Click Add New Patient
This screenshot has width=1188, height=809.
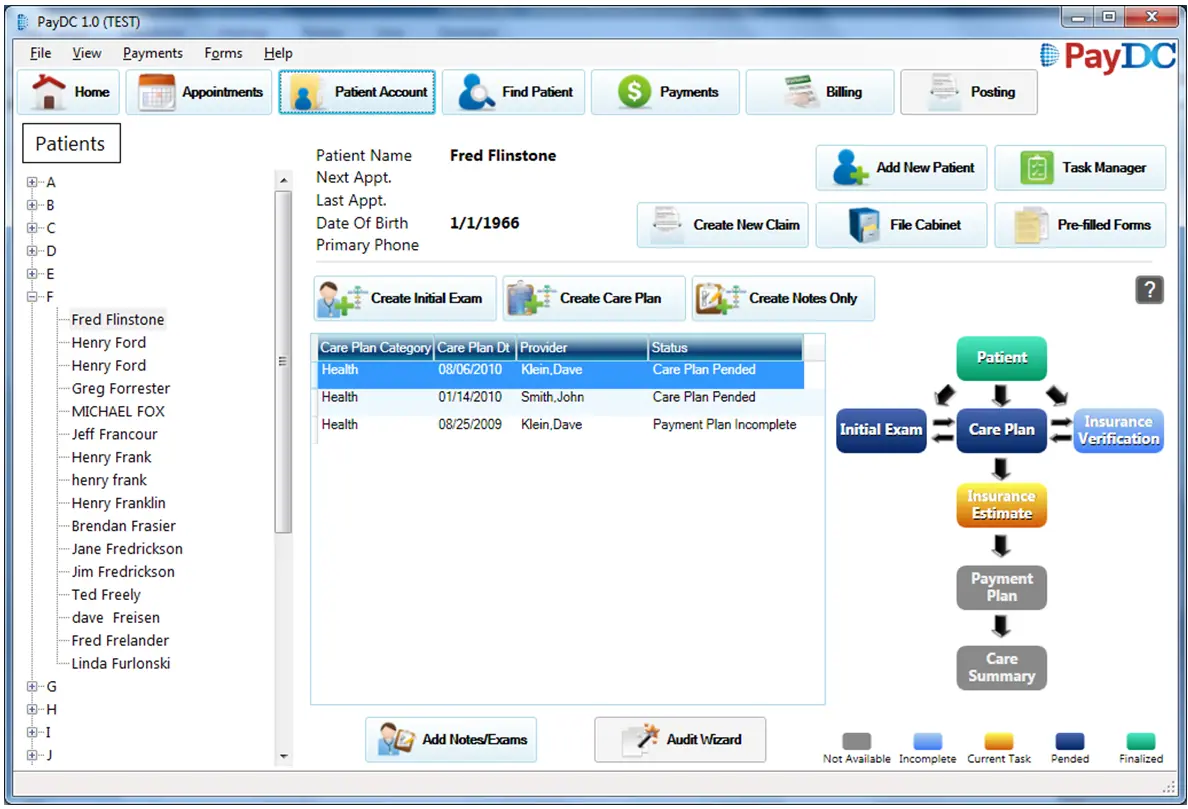pos(900,167)
